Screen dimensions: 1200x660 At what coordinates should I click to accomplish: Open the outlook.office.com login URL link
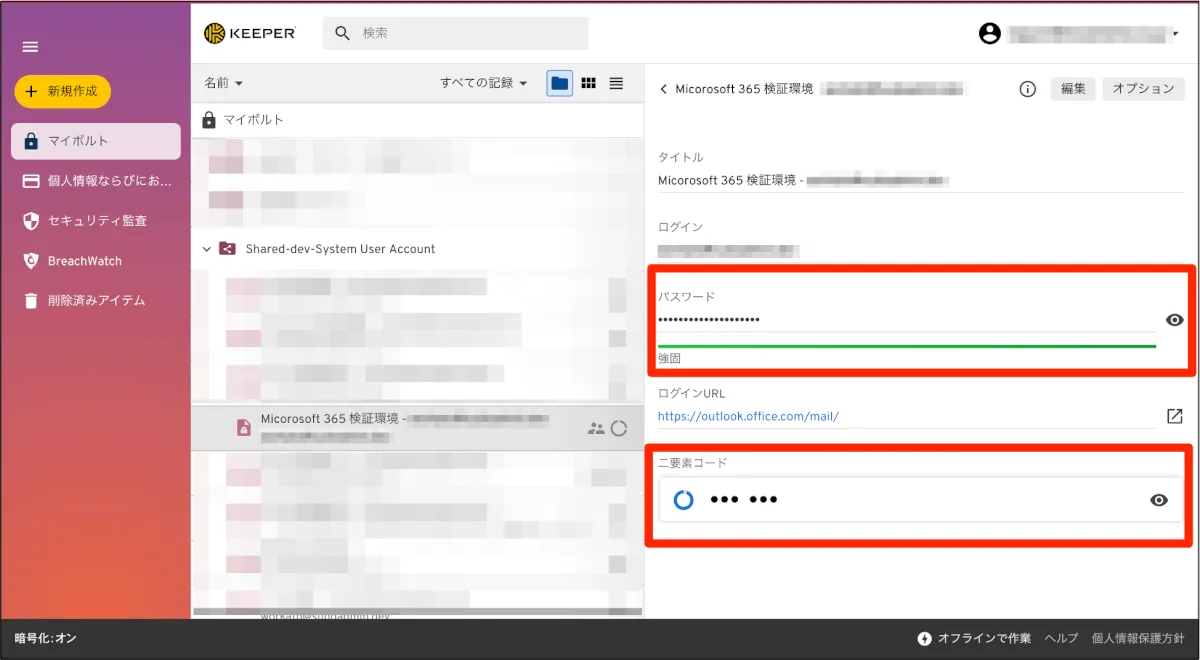coord(748,416)
